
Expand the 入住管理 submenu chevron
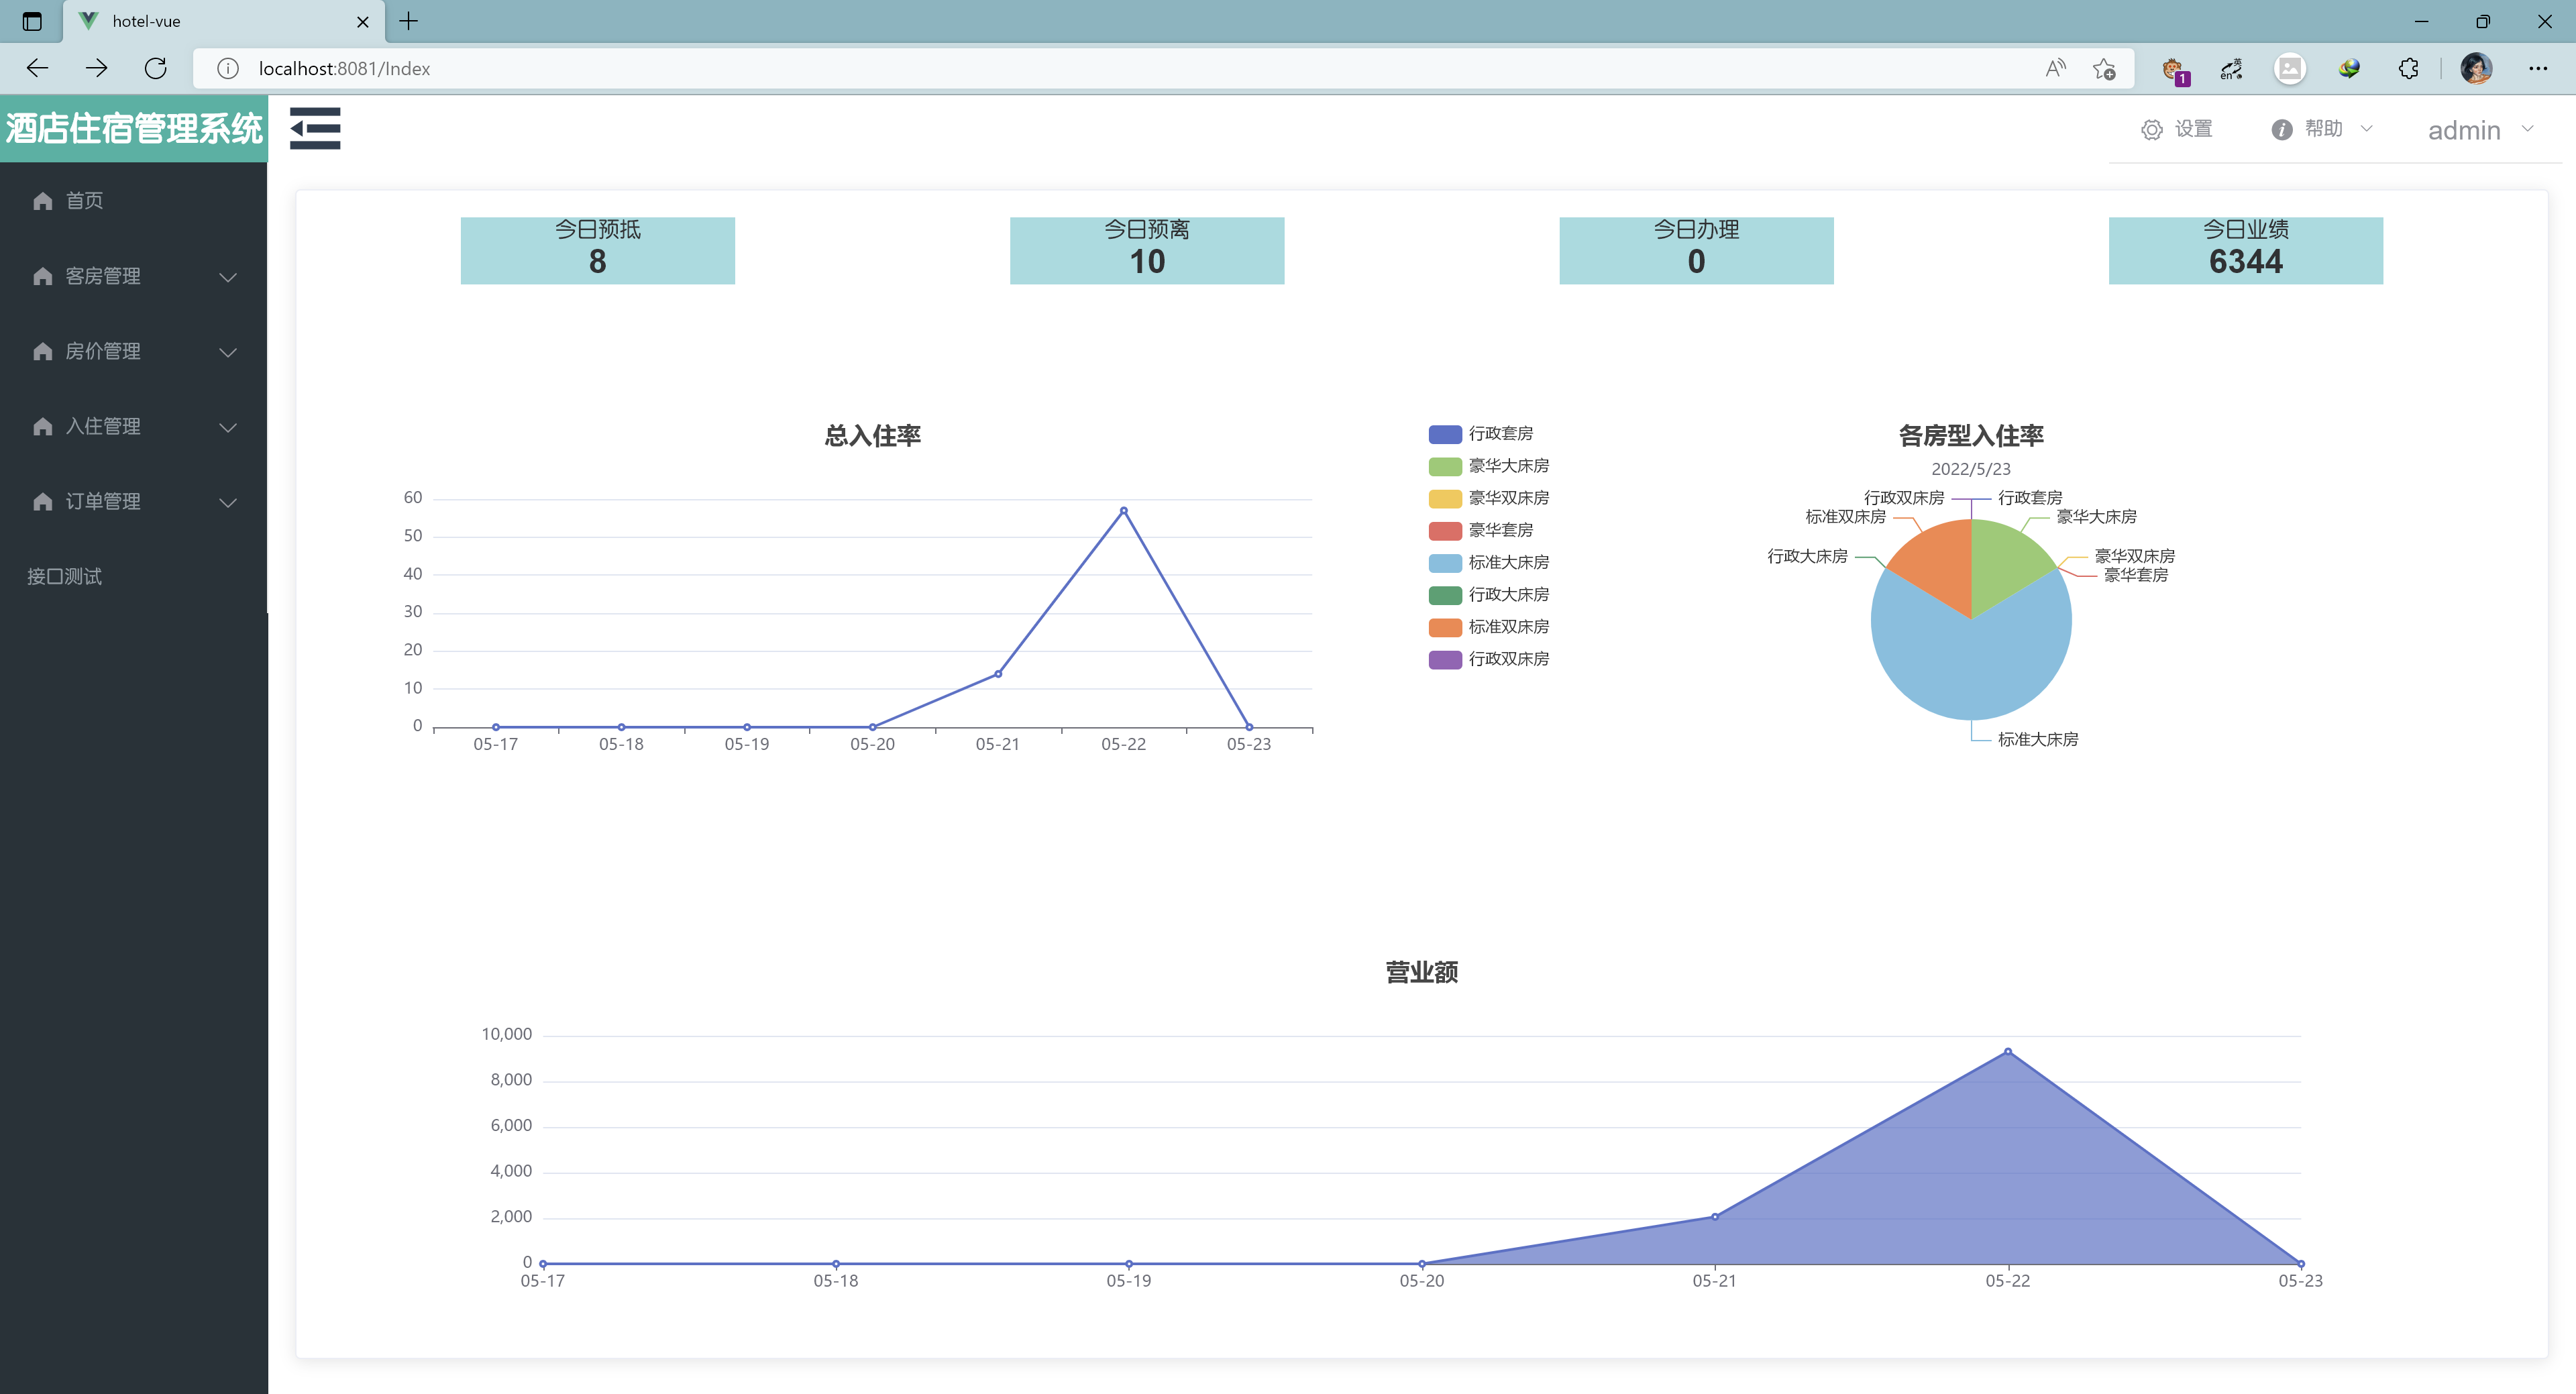[x=228, y=427]
